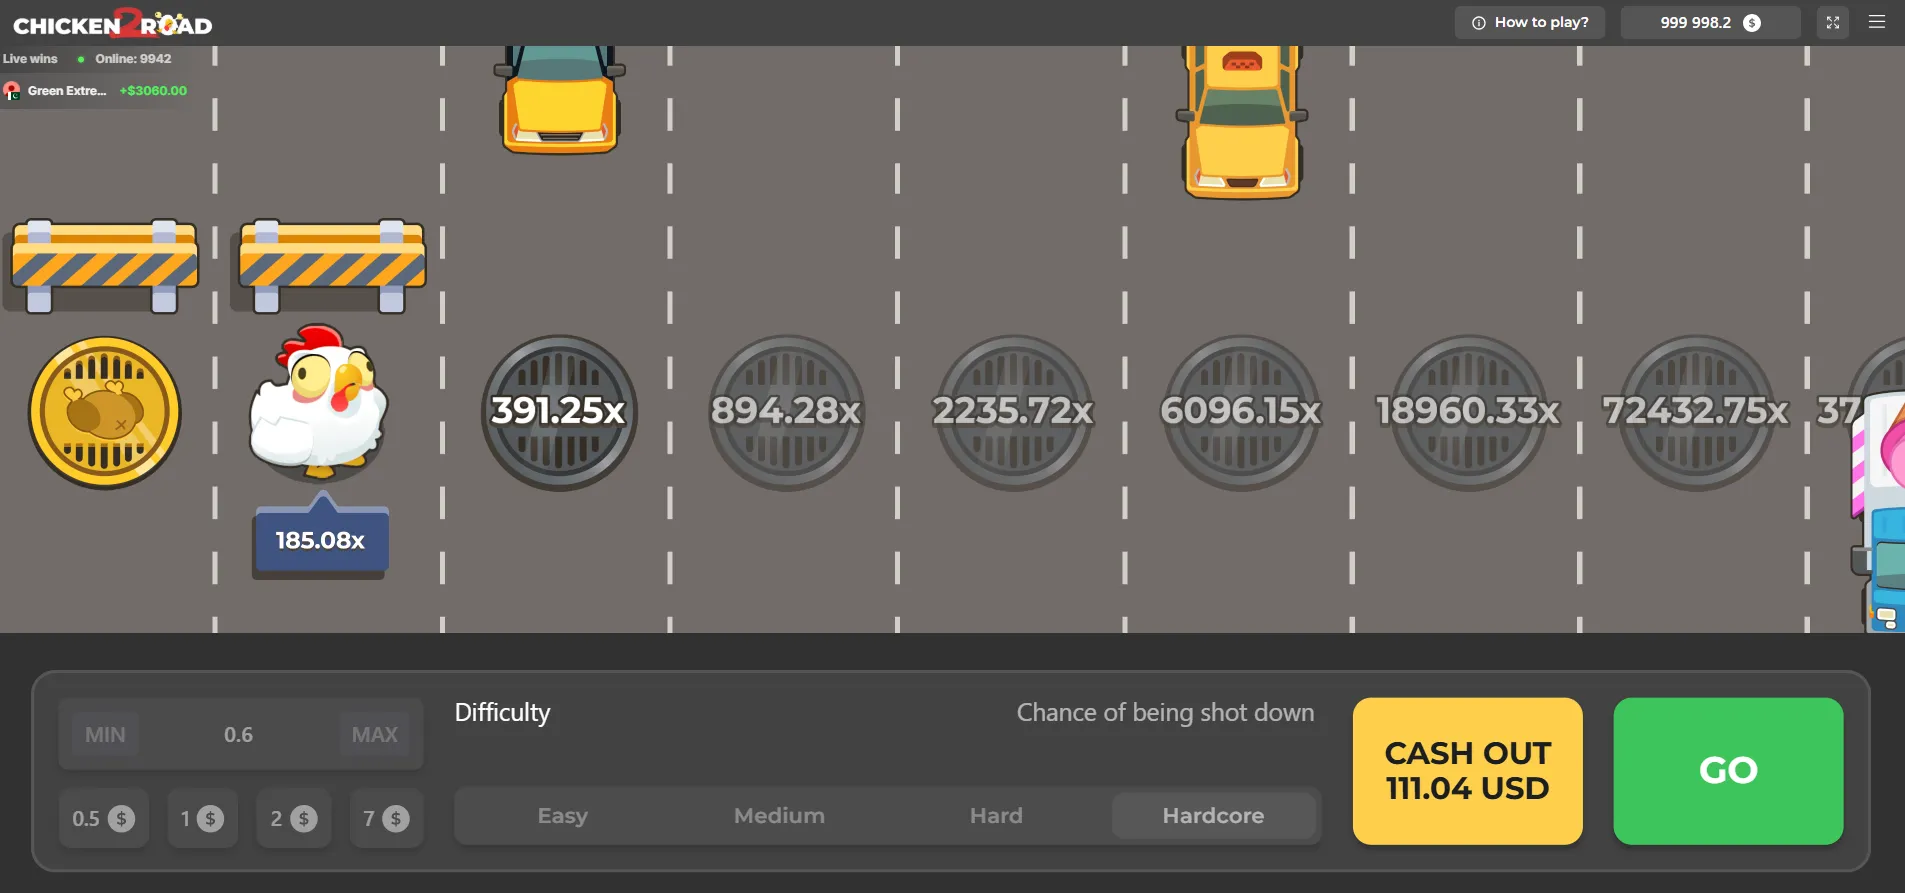Select Medium difficulty
The height and width of the screenshot is (893, 1905).
tap(779, 816)
